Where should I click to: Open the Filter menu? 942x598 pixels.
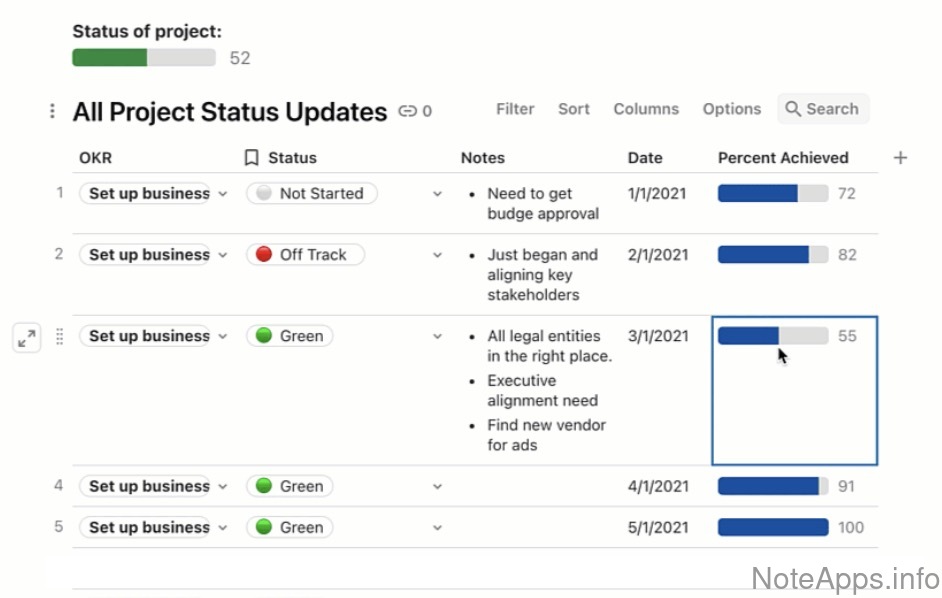(515, 109)
